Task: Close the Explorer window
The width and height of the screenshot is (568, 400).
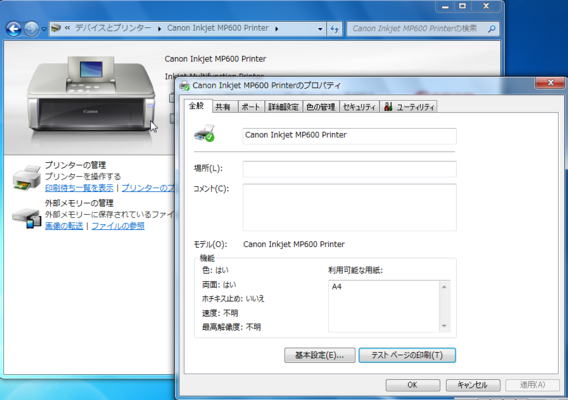Action: click(486, 6)
